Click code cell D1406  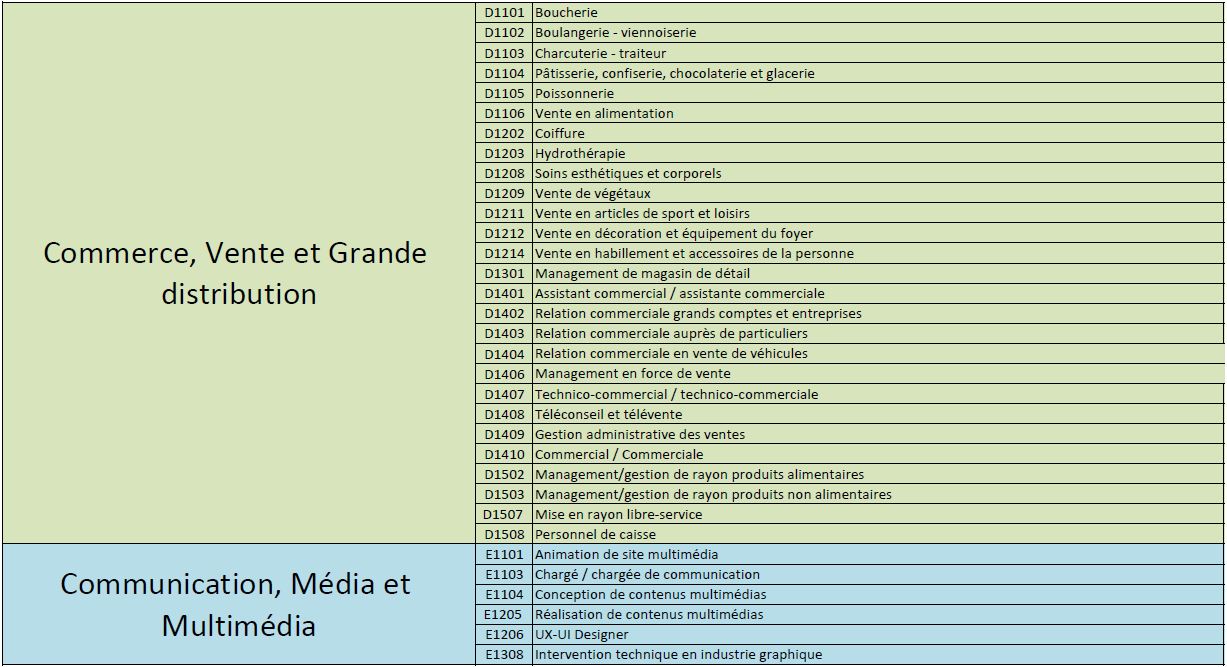(504, 373)
